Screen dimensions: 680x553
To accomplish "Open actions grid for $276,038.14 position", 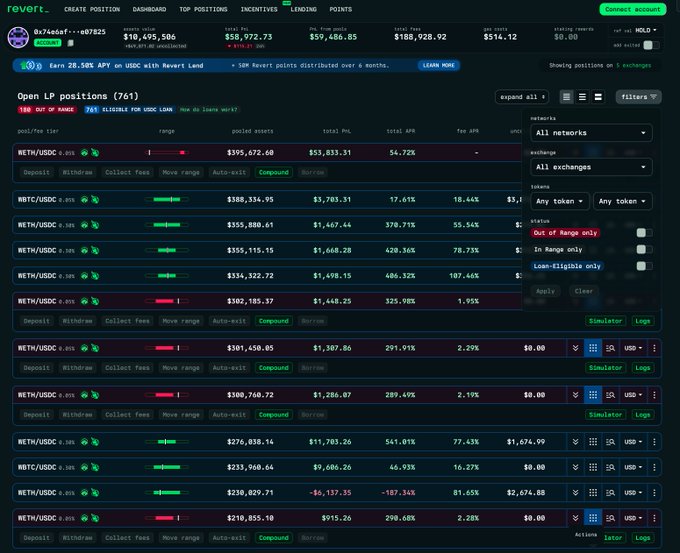I will (x=593, y=442).
